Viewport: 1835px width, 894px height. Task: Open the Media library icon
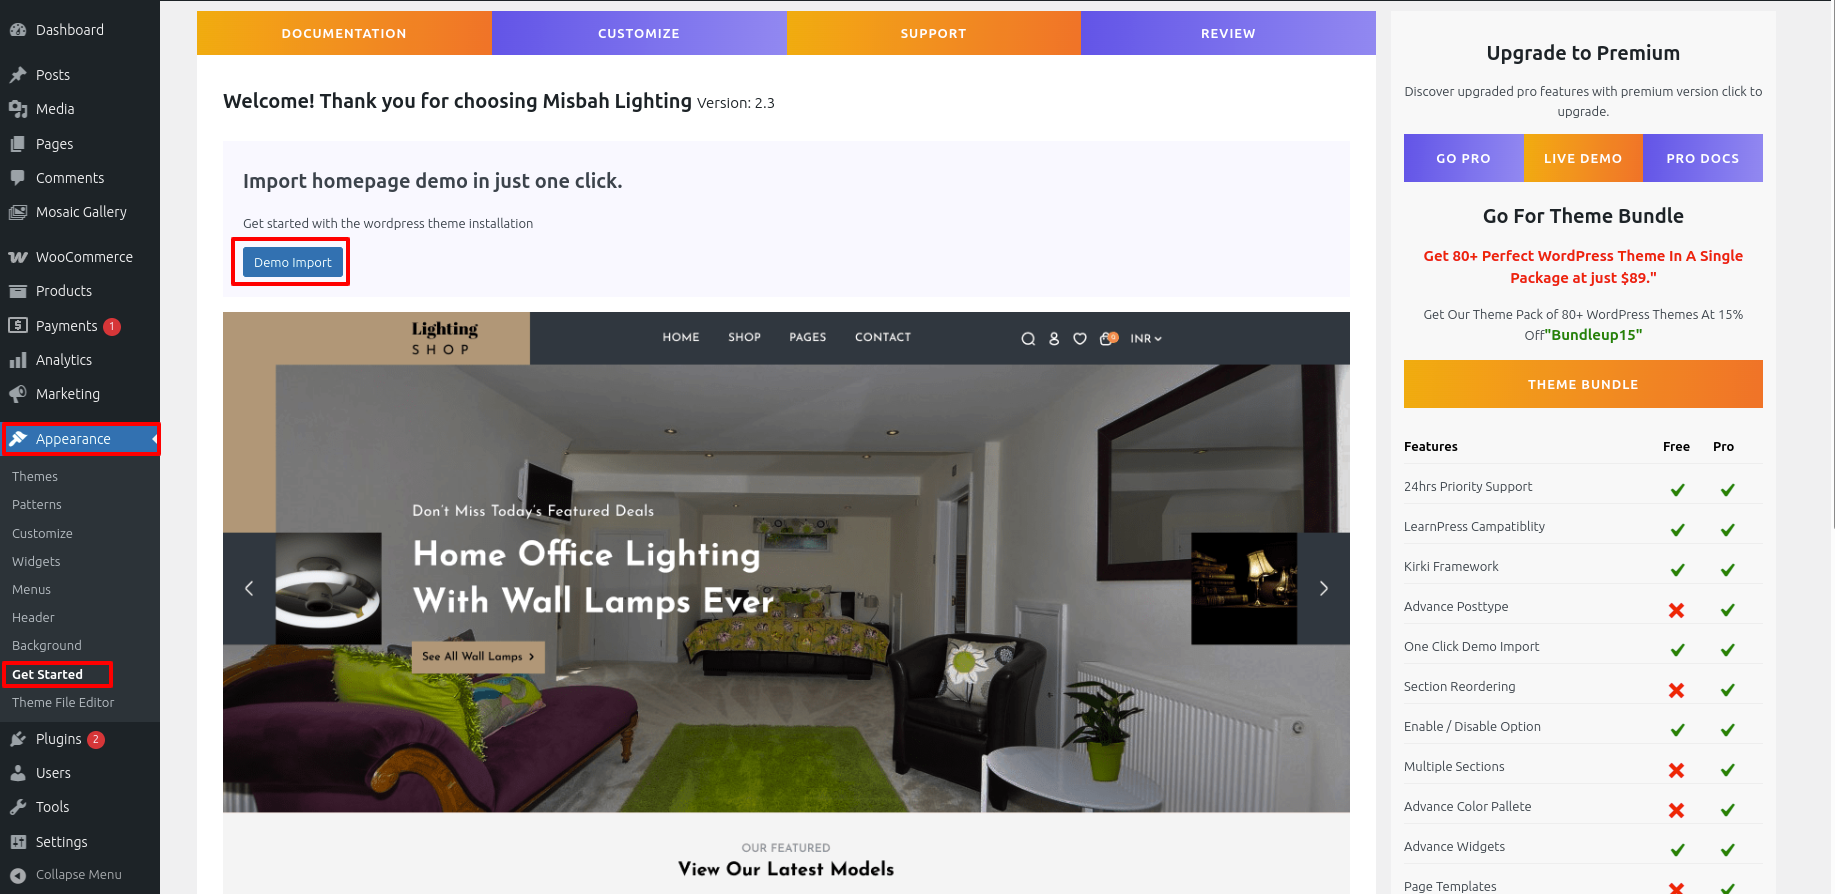18,109
